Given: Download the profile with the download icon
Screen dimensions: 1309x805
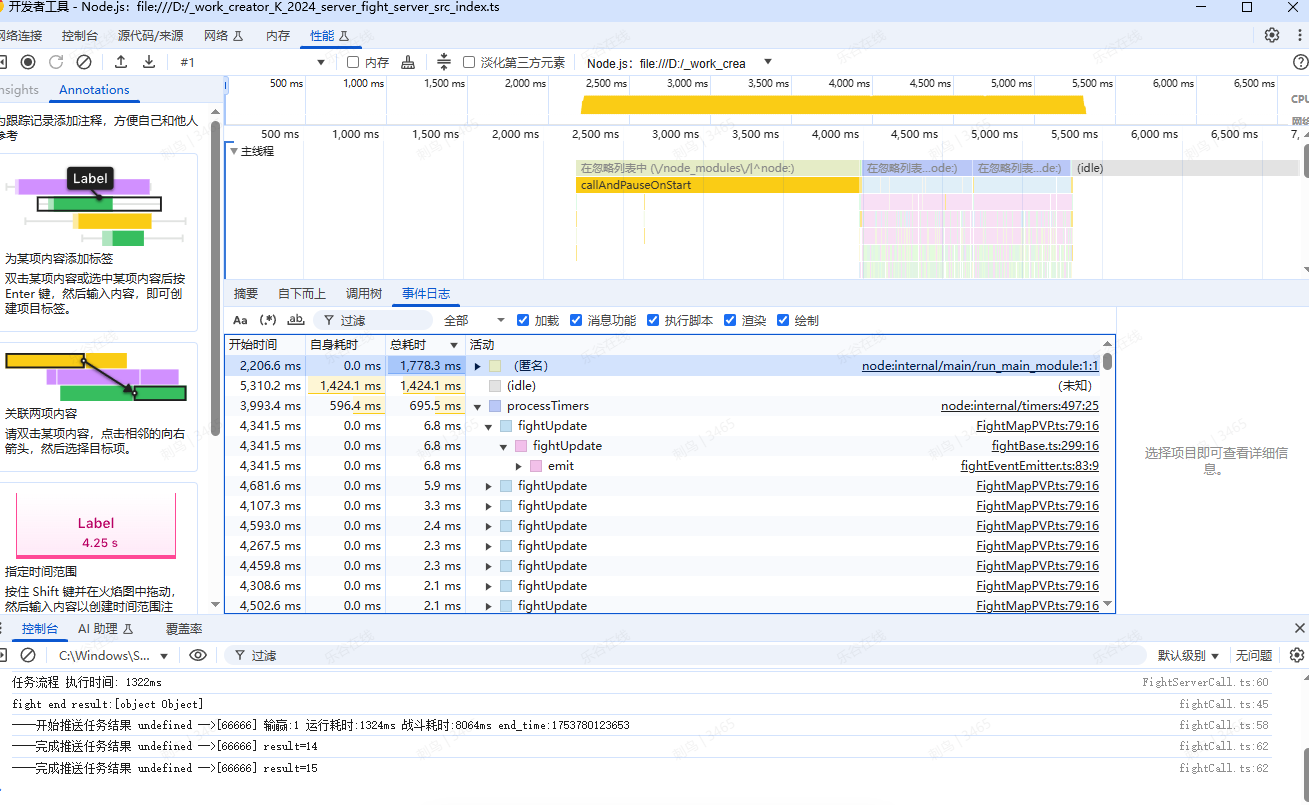Looking at the screenshot, I should click(x=149, y=62).
